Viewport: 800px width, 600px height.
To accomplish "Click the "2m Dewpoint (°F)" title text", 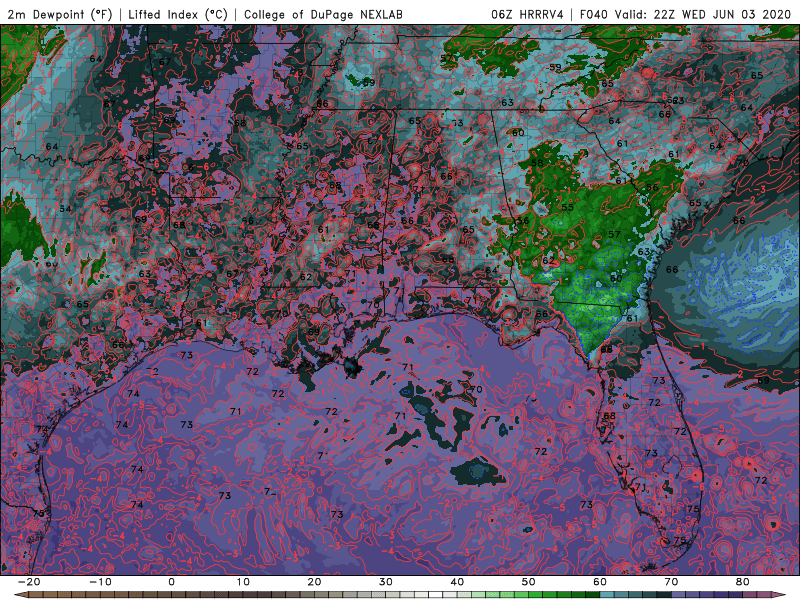I will point(60,14).
